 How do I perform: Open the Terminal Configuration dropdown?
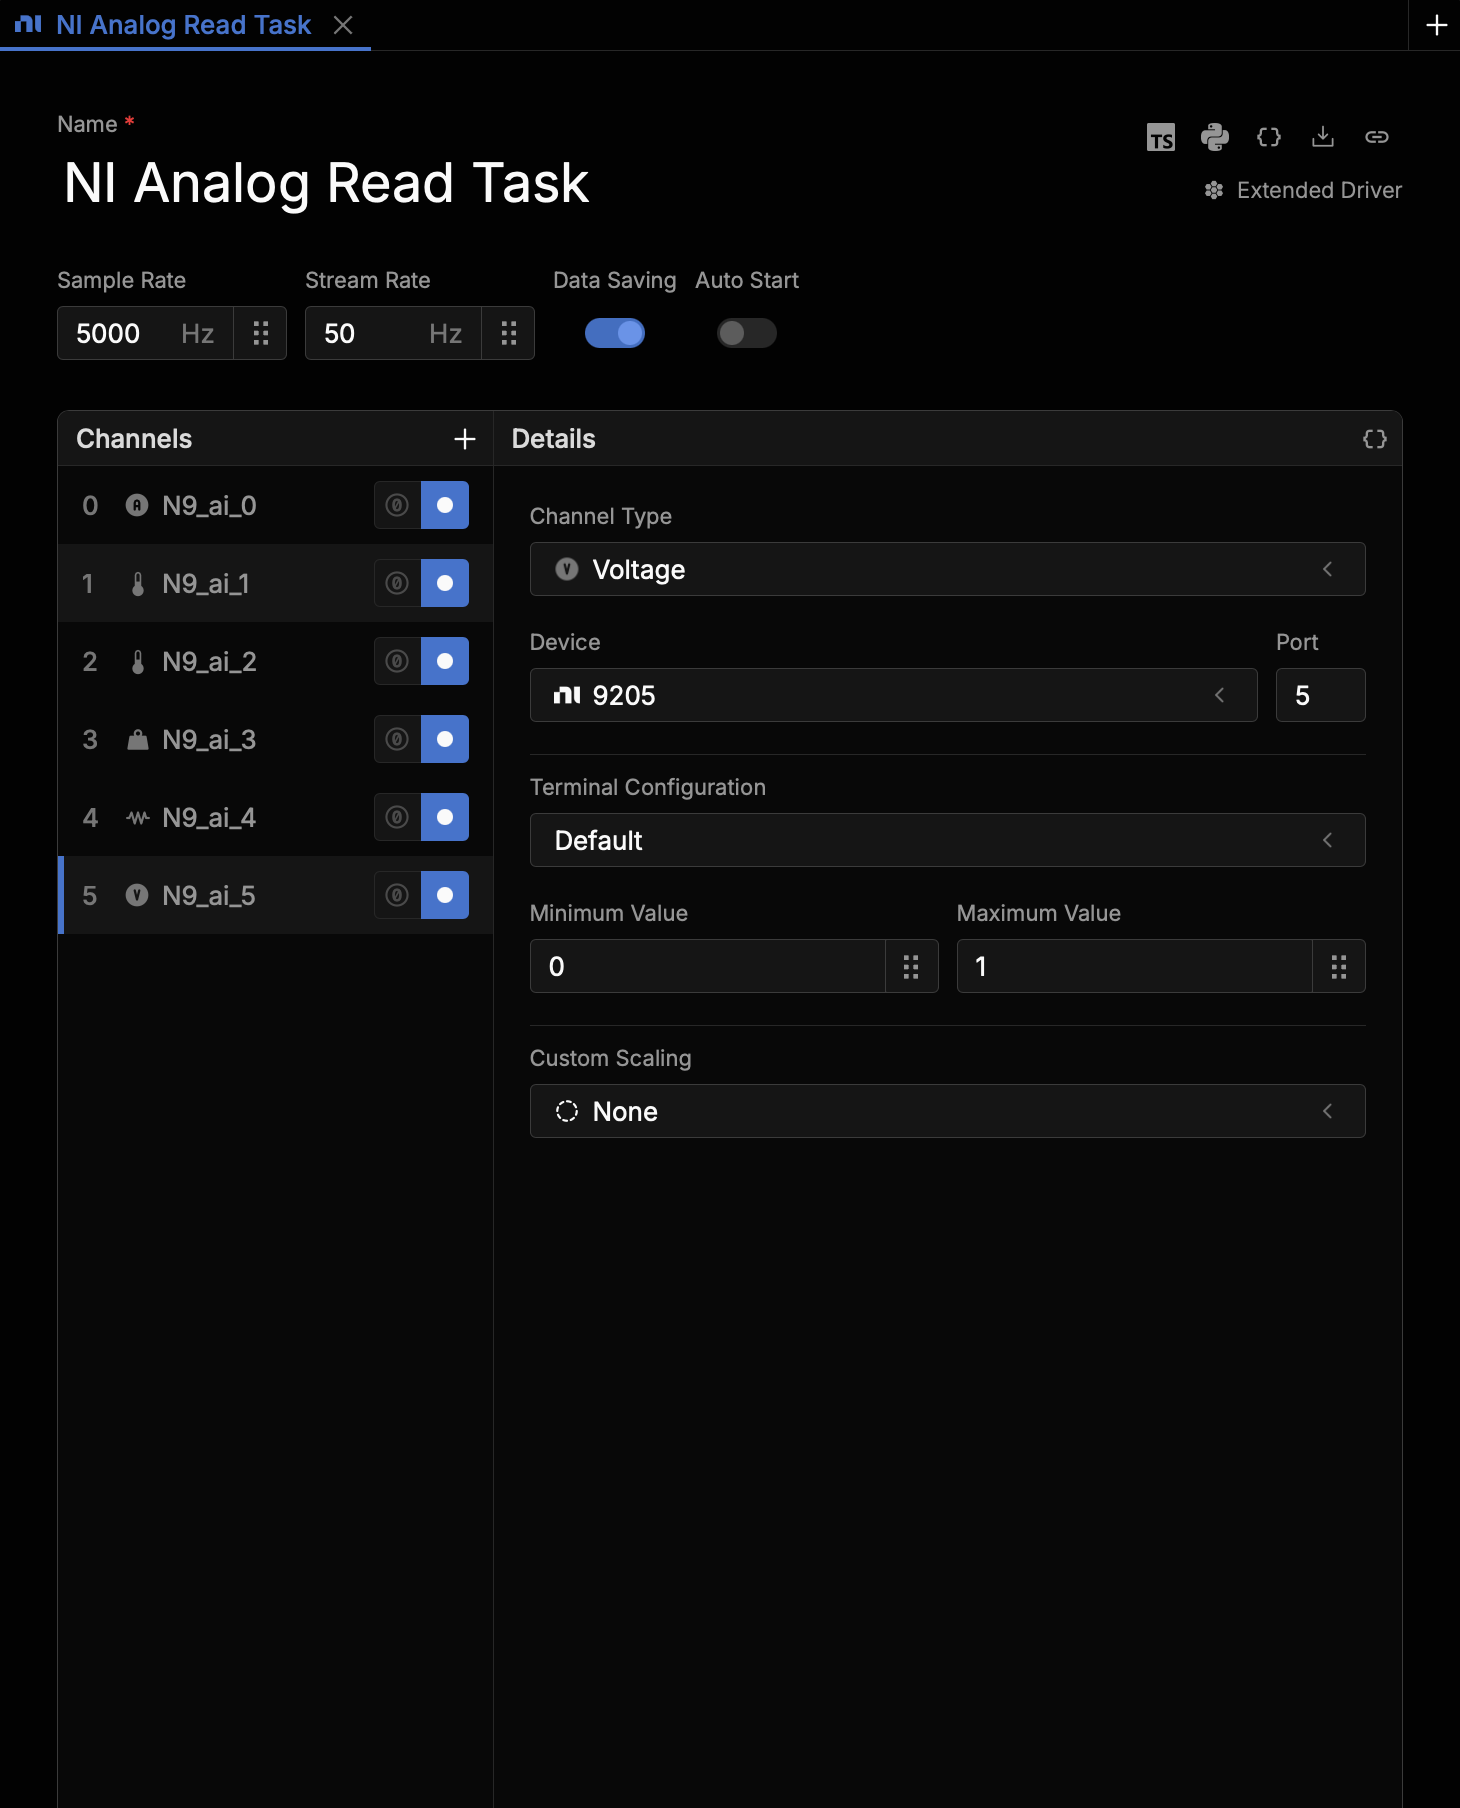pyautogui.click(x=947, y=840)
